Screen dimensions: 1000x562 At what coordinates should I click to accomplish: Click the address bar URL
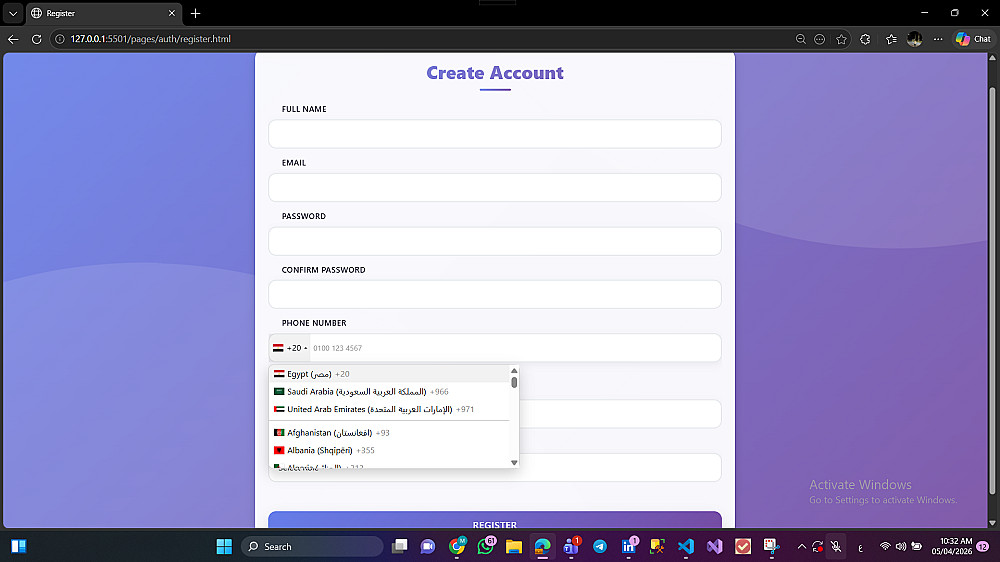[x=151, y=39]
